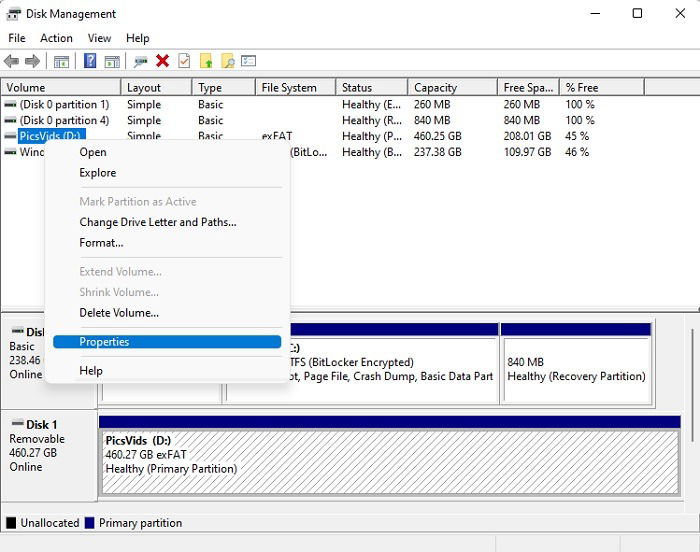Click the checklist settings toolbar icon
The width and height of the screenshot is (700, 552).
249,61
